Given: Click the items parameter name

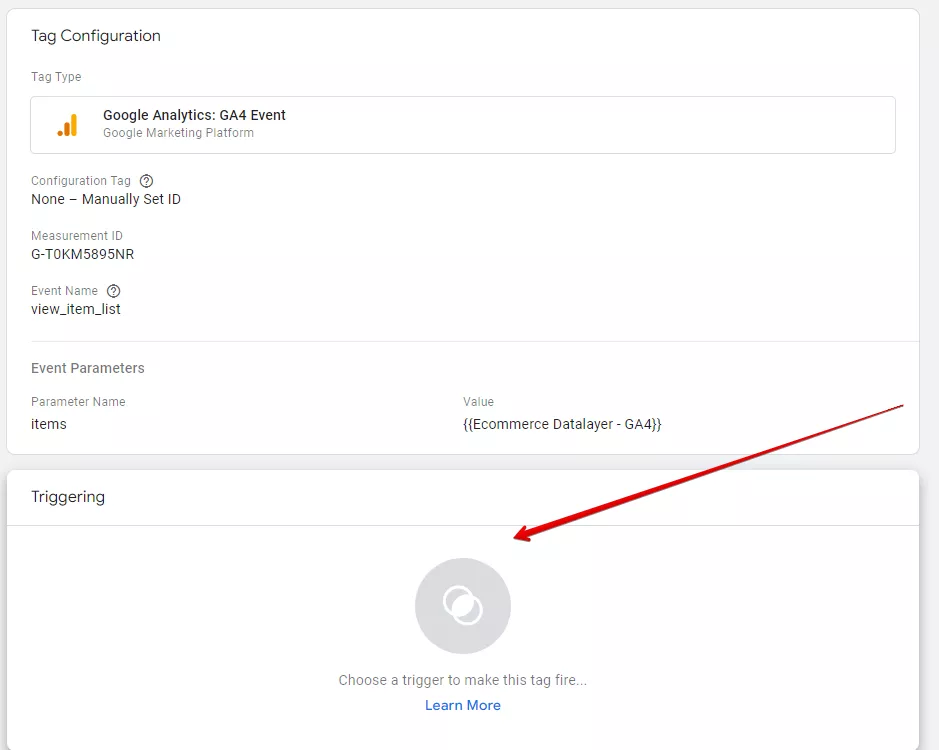Looking at the screenshot, I should 49,424.
